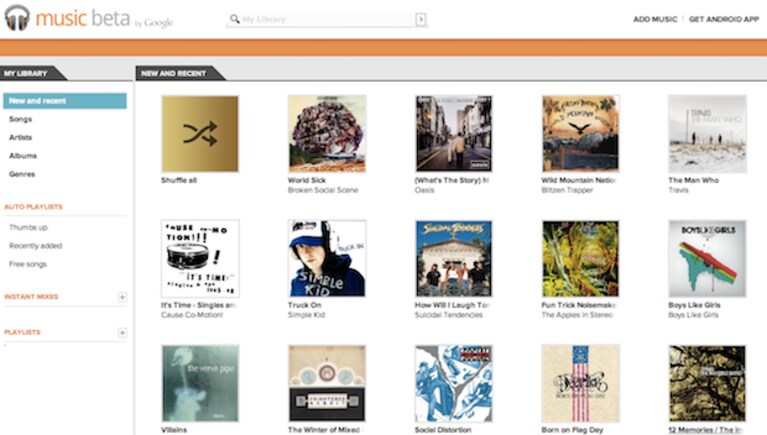Image resolution: width=767 pixels, height=435 pixels.
Task: Open the Born on Flag Day cover
Action: (581, 383)
